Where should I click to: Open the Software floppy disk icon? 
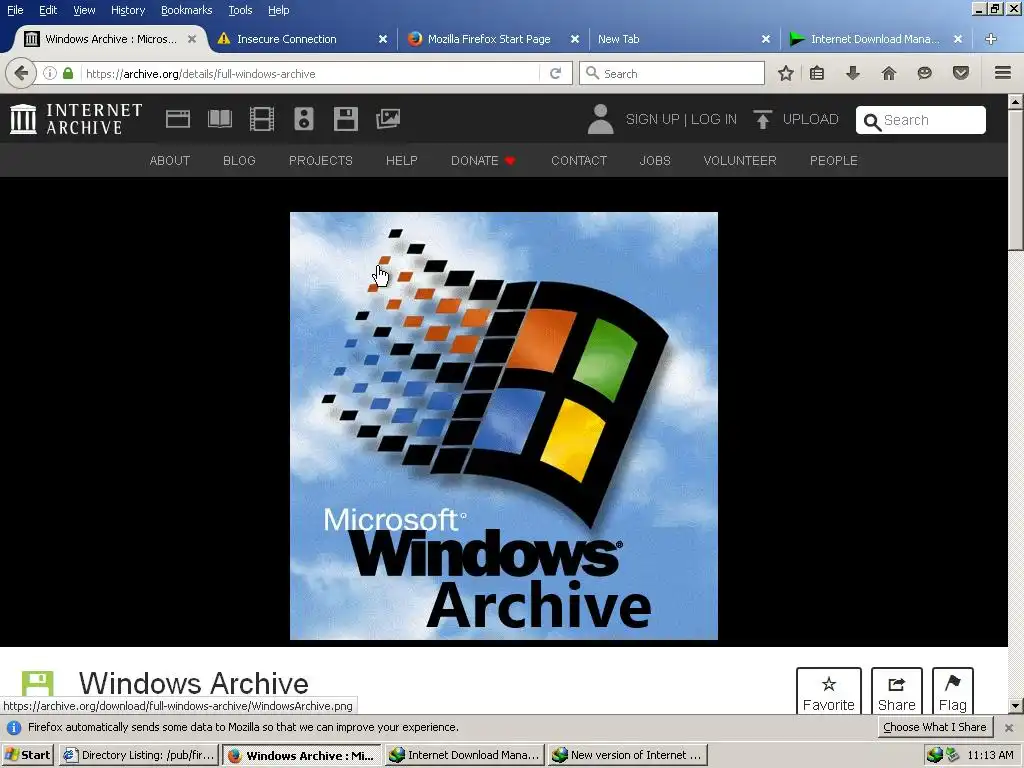pos(345,119)
